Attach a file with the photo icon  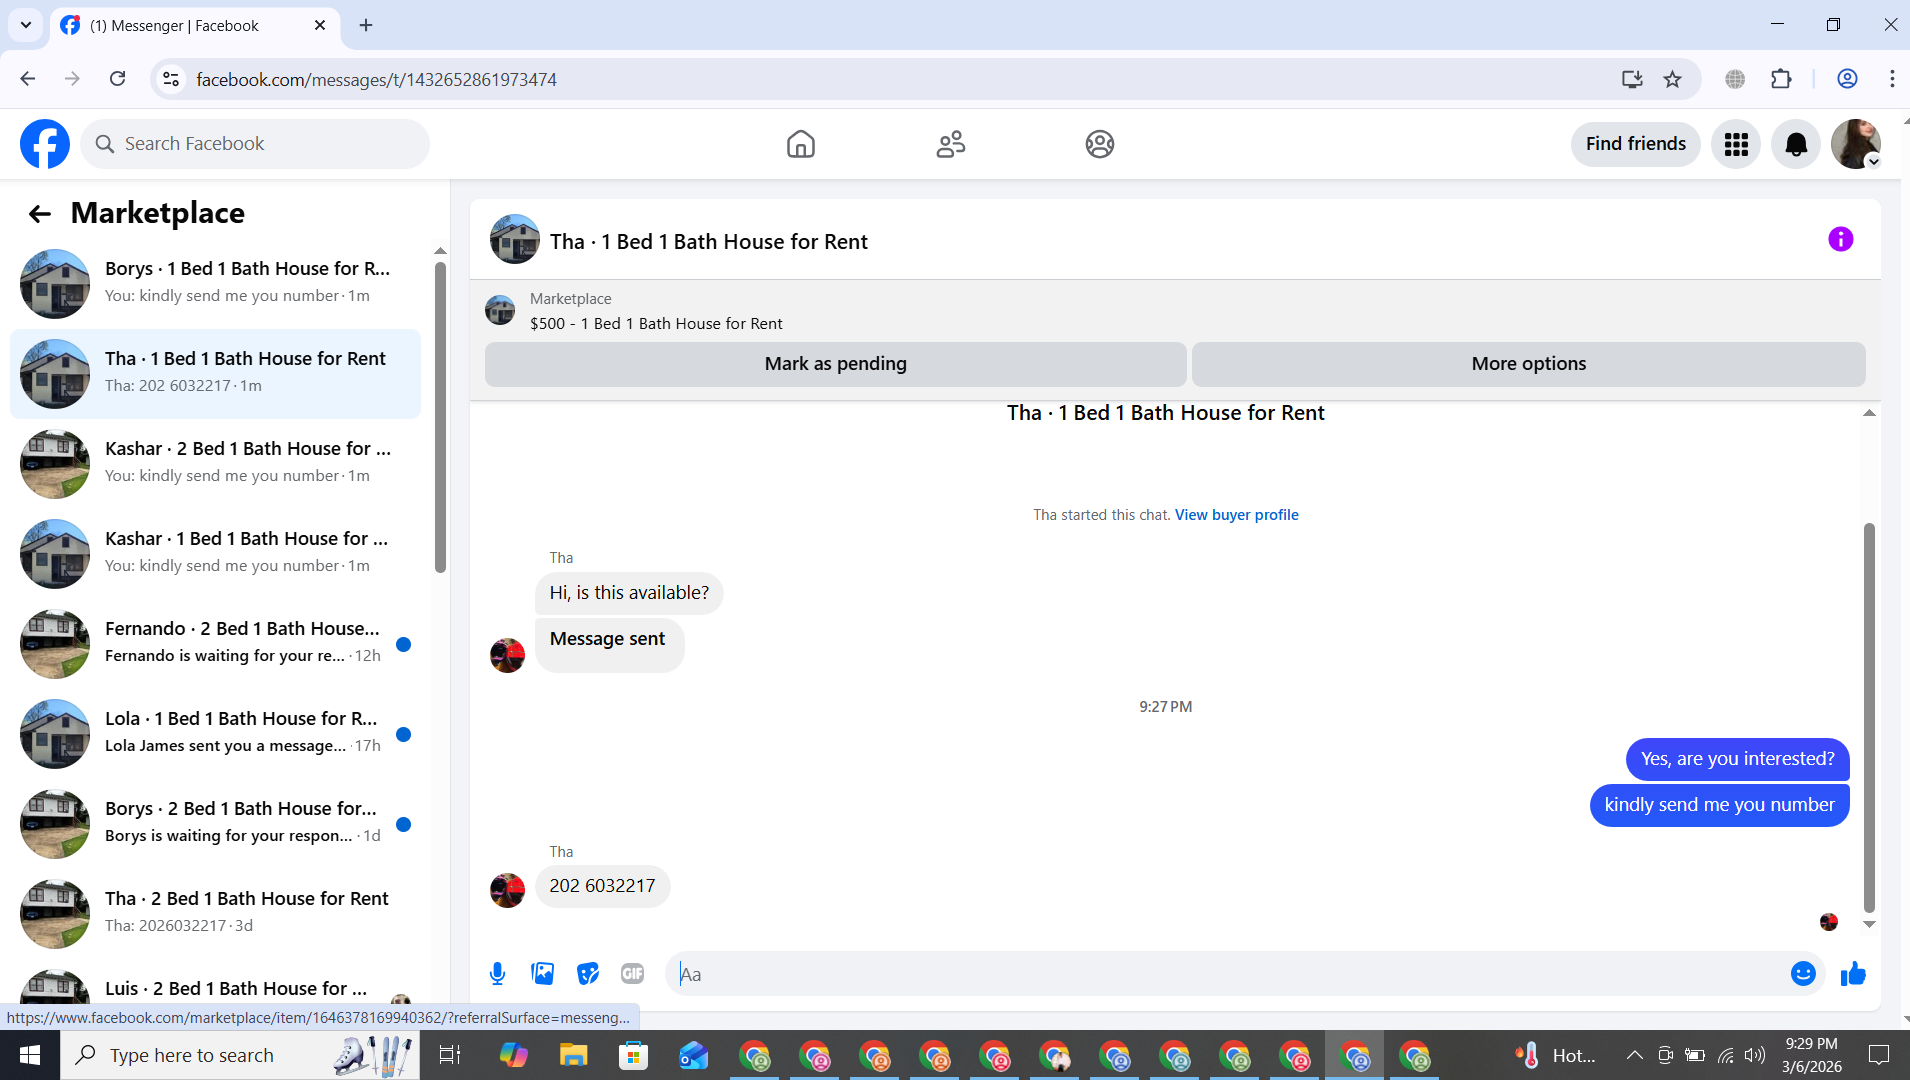click(x=542, y=973)
